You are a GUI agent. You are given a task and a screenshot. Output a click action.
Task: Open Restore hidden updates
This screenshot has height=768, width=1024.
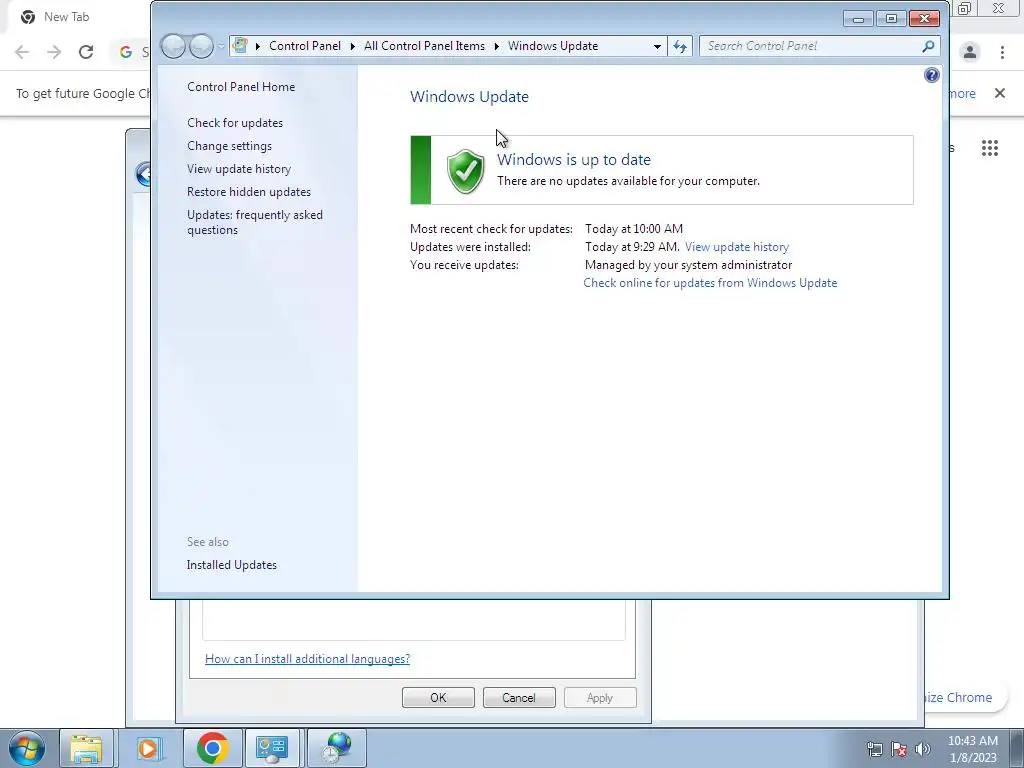(x=249, y=191)
